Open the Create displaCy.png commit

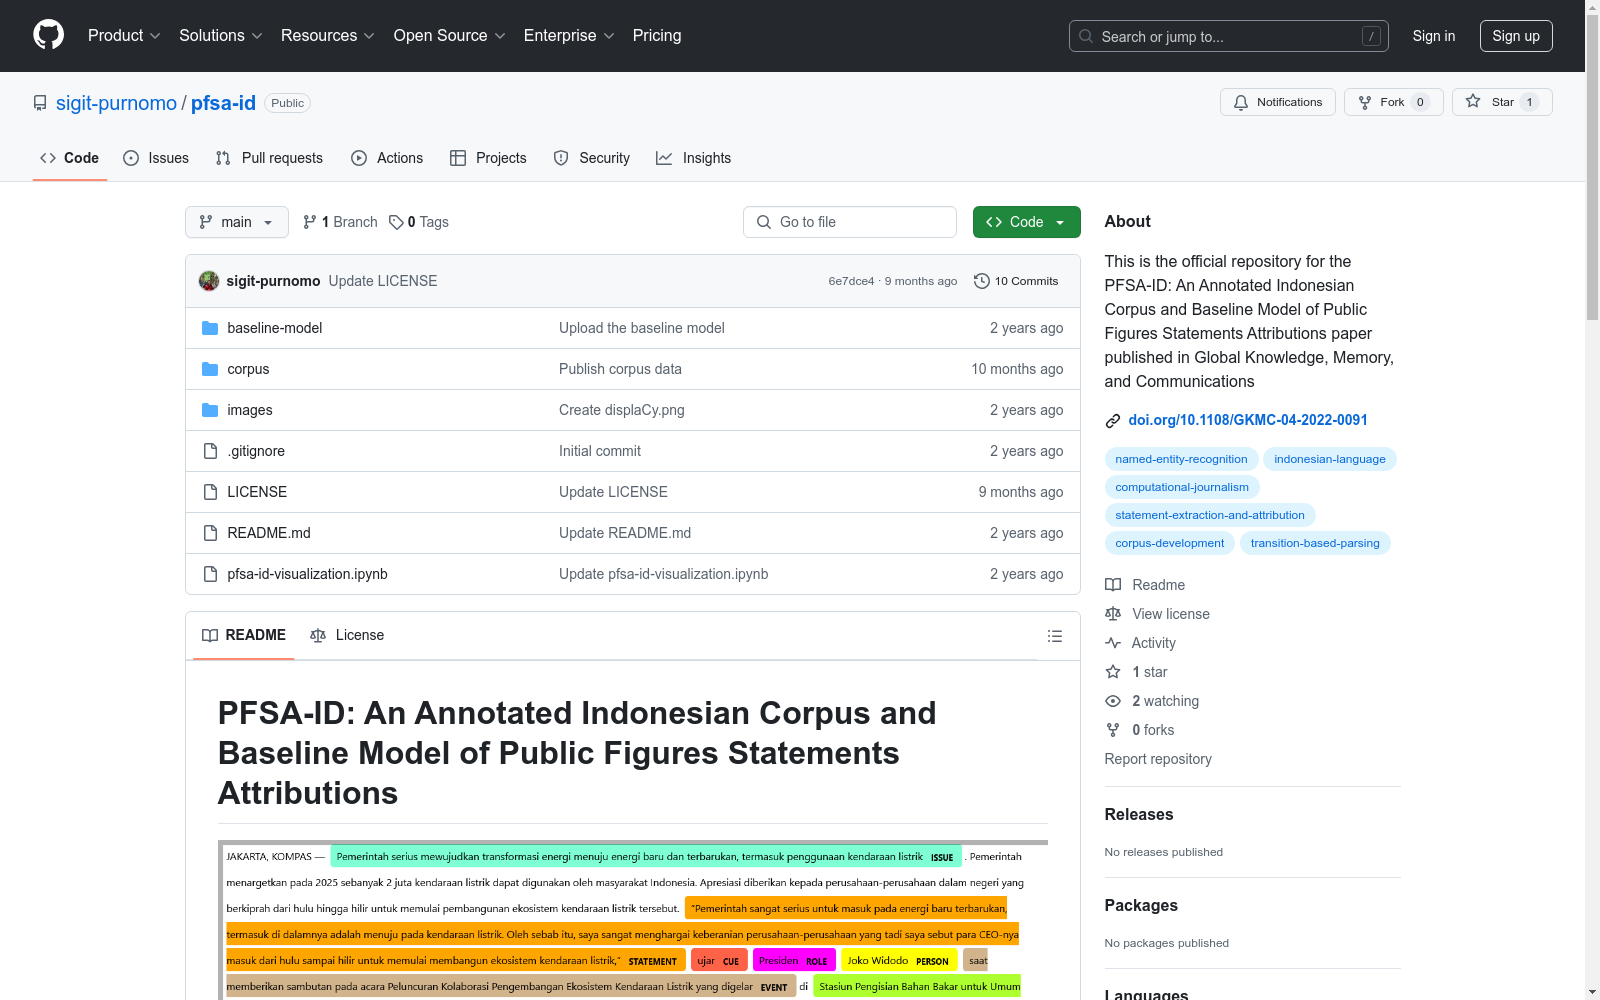click(622, 410)
